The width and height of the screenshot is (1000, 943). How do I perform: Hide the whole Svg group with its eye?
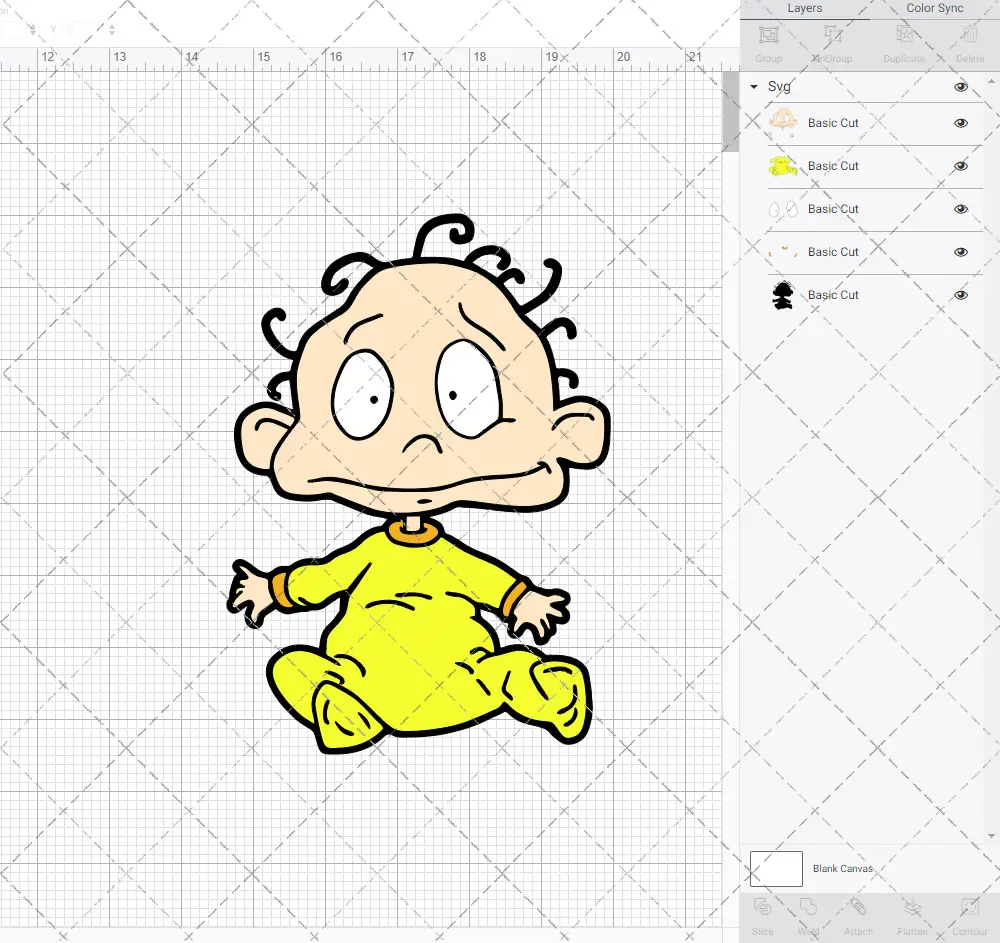[960, 87]
